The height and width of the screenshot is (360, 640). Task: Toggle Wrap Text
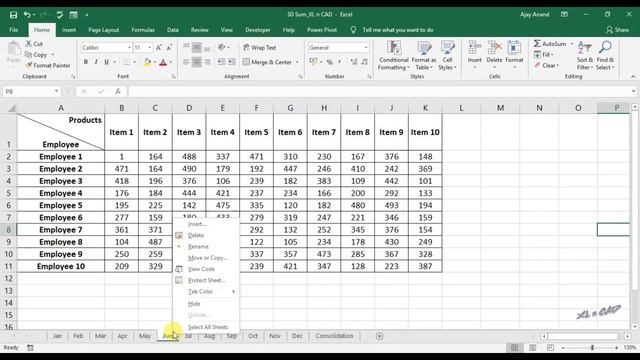(x=260, y=48)
